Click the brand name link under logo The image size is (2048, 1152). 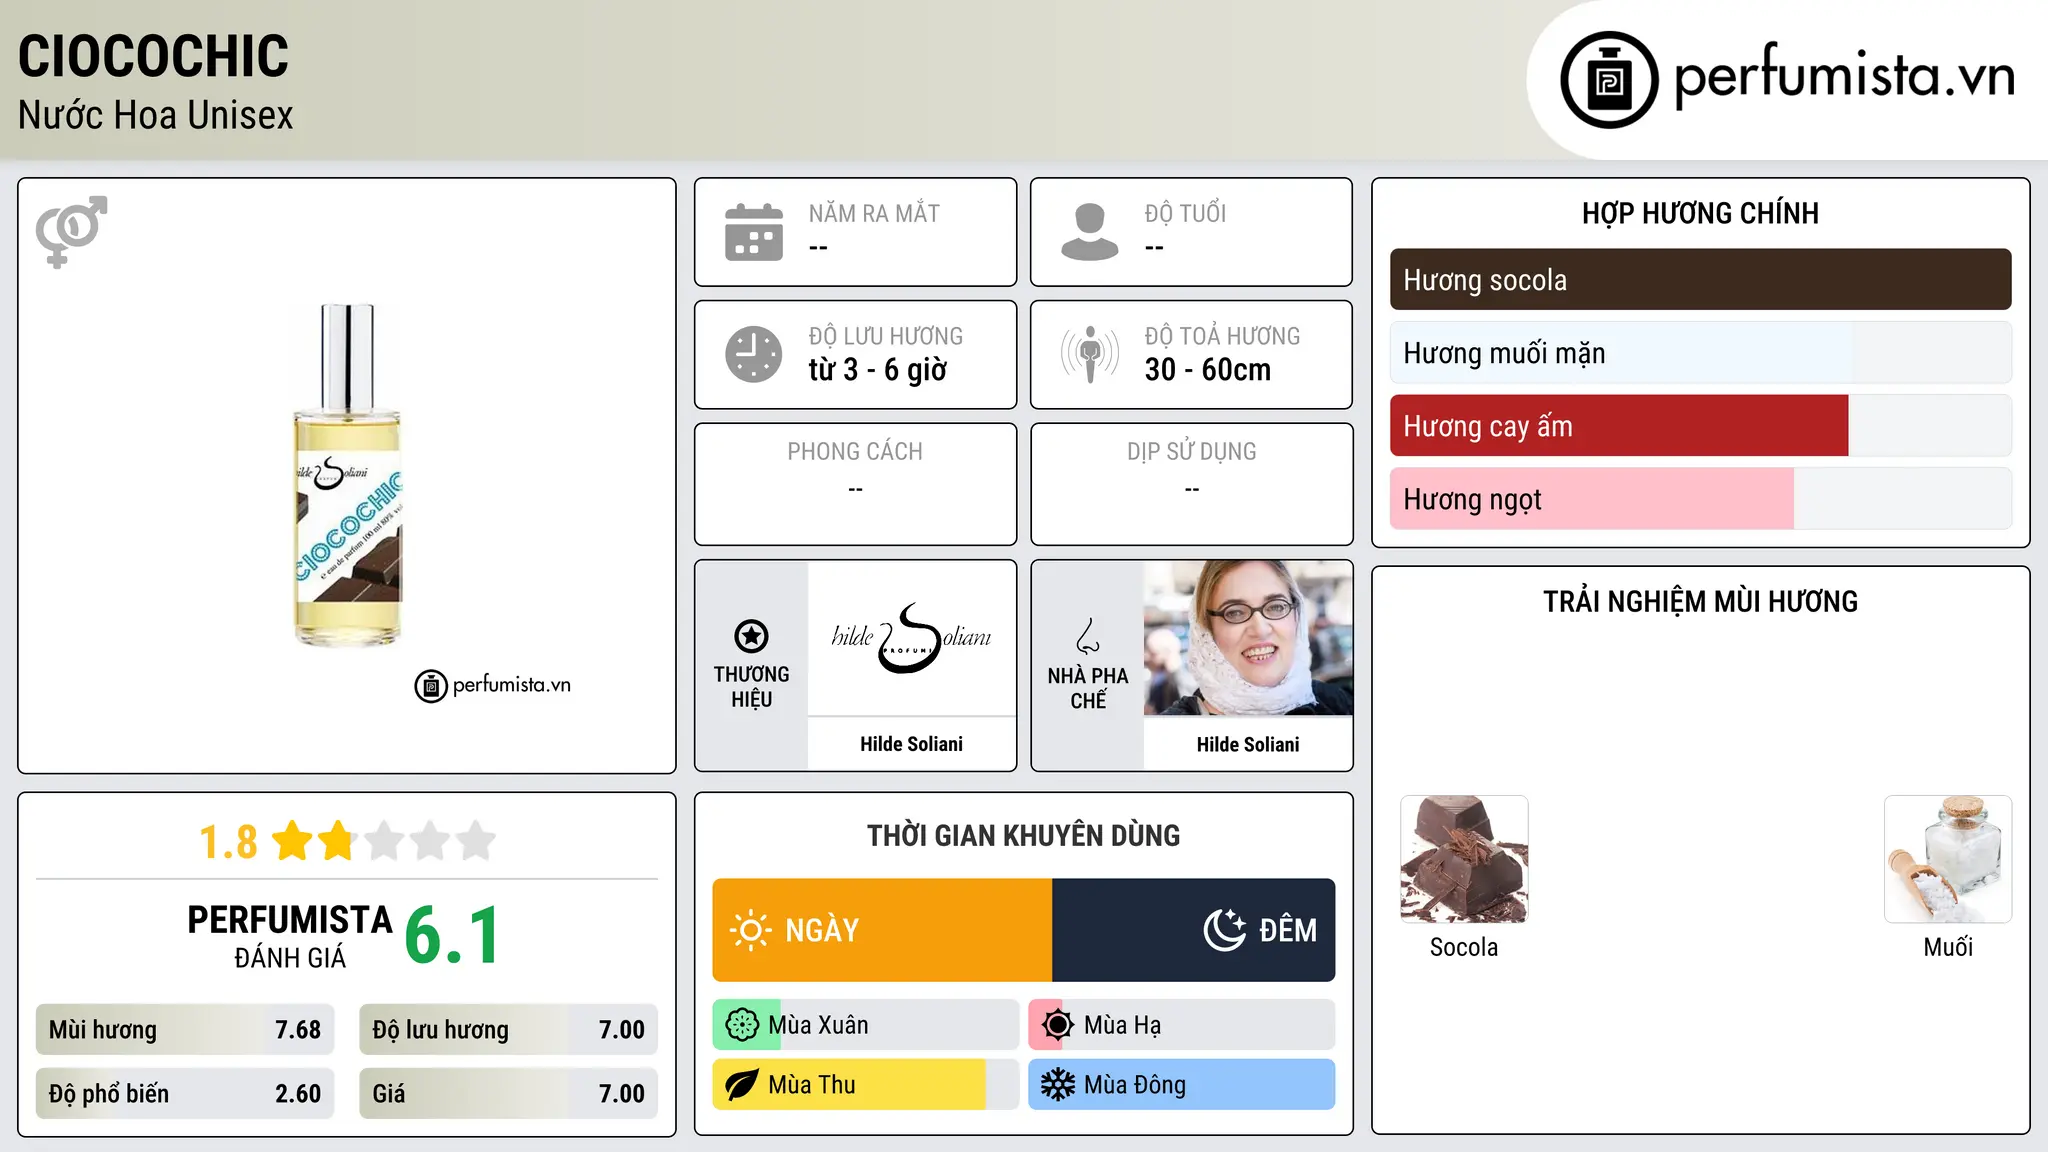(912, 744)
